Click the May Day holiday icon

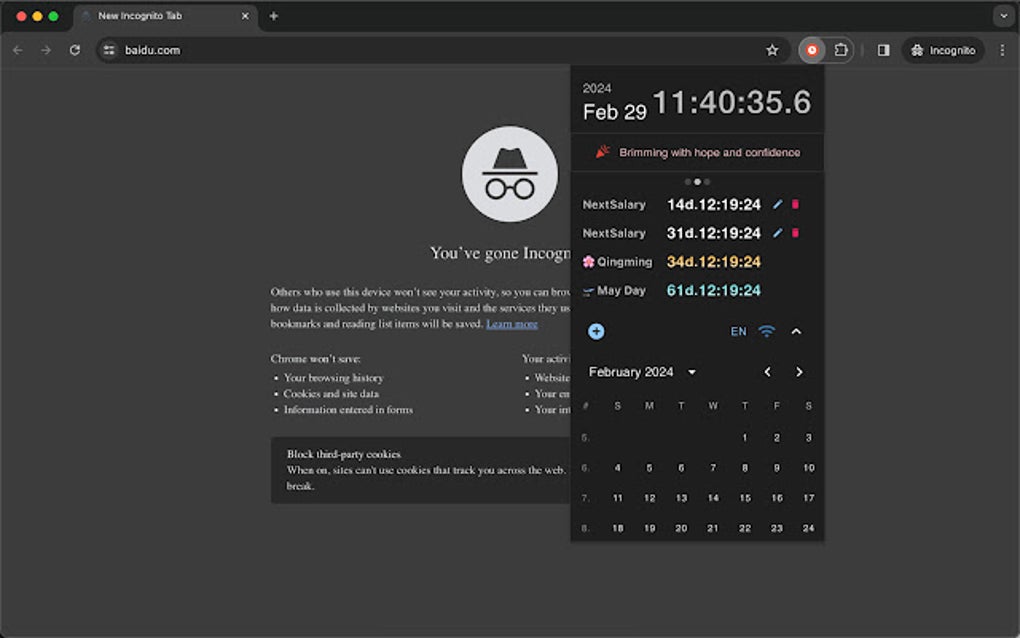pyautogui.click(x=589, y=291)
